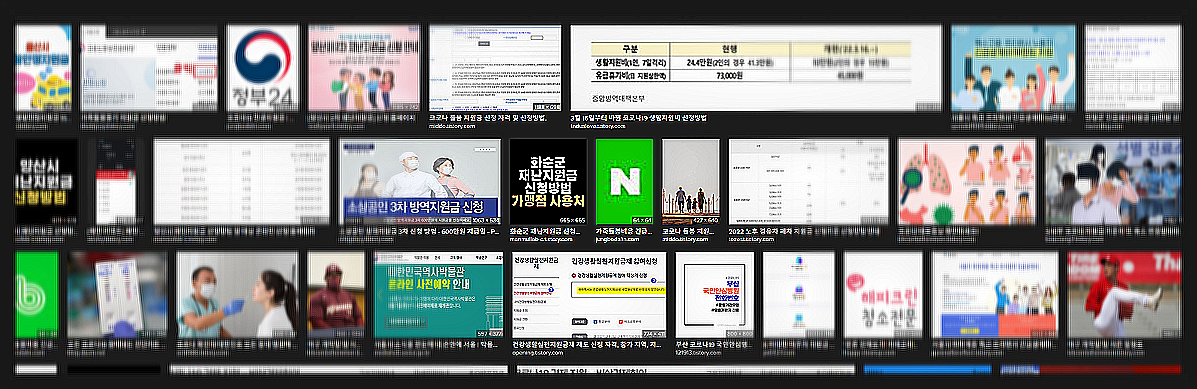Open the website screenshot with yellow highlight bar
The height and width of the screenshot is (389, 1197).
pyautogui.click(x=589, y=295)
